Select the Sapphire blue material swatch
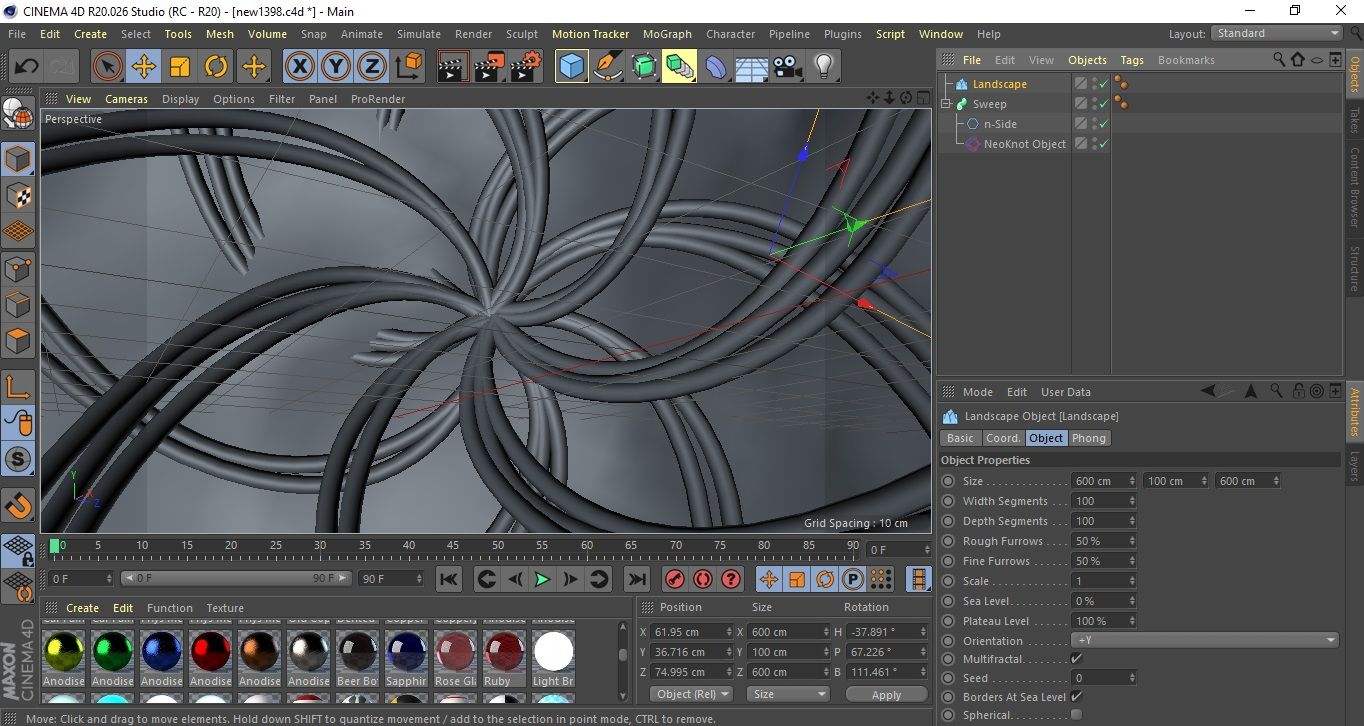The height and width of the screenshot is (726, 1364). click(407, 652)
